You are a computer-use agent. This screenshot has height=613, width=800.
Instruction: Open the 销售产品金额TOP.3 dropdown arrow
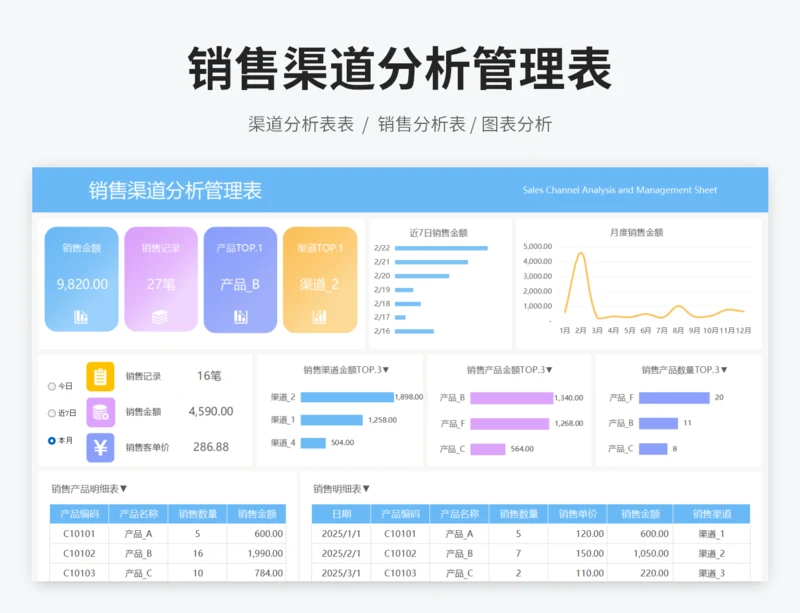[549, 370]
